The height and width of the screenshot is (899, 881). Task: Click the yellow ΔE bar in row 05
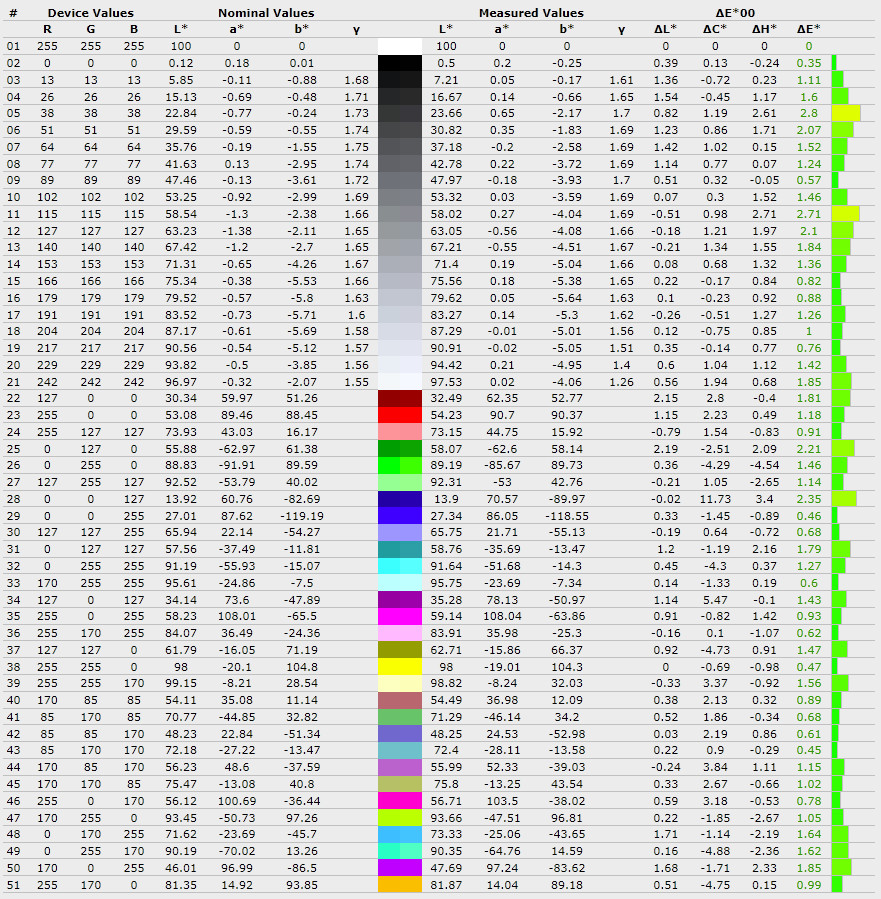pos(845,113)
